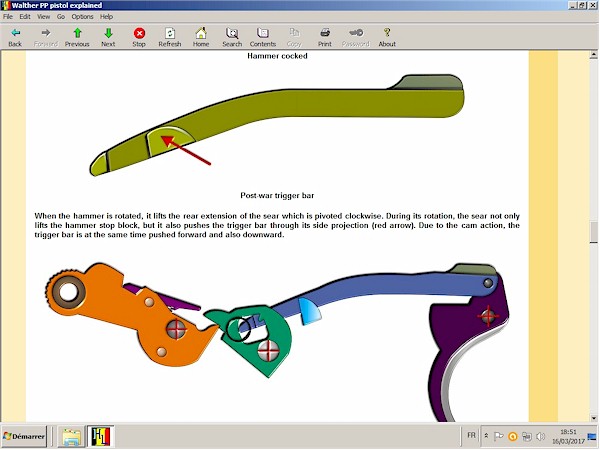Open the About dialog
This screenshot has height=450, width=600.
(387, 37)
